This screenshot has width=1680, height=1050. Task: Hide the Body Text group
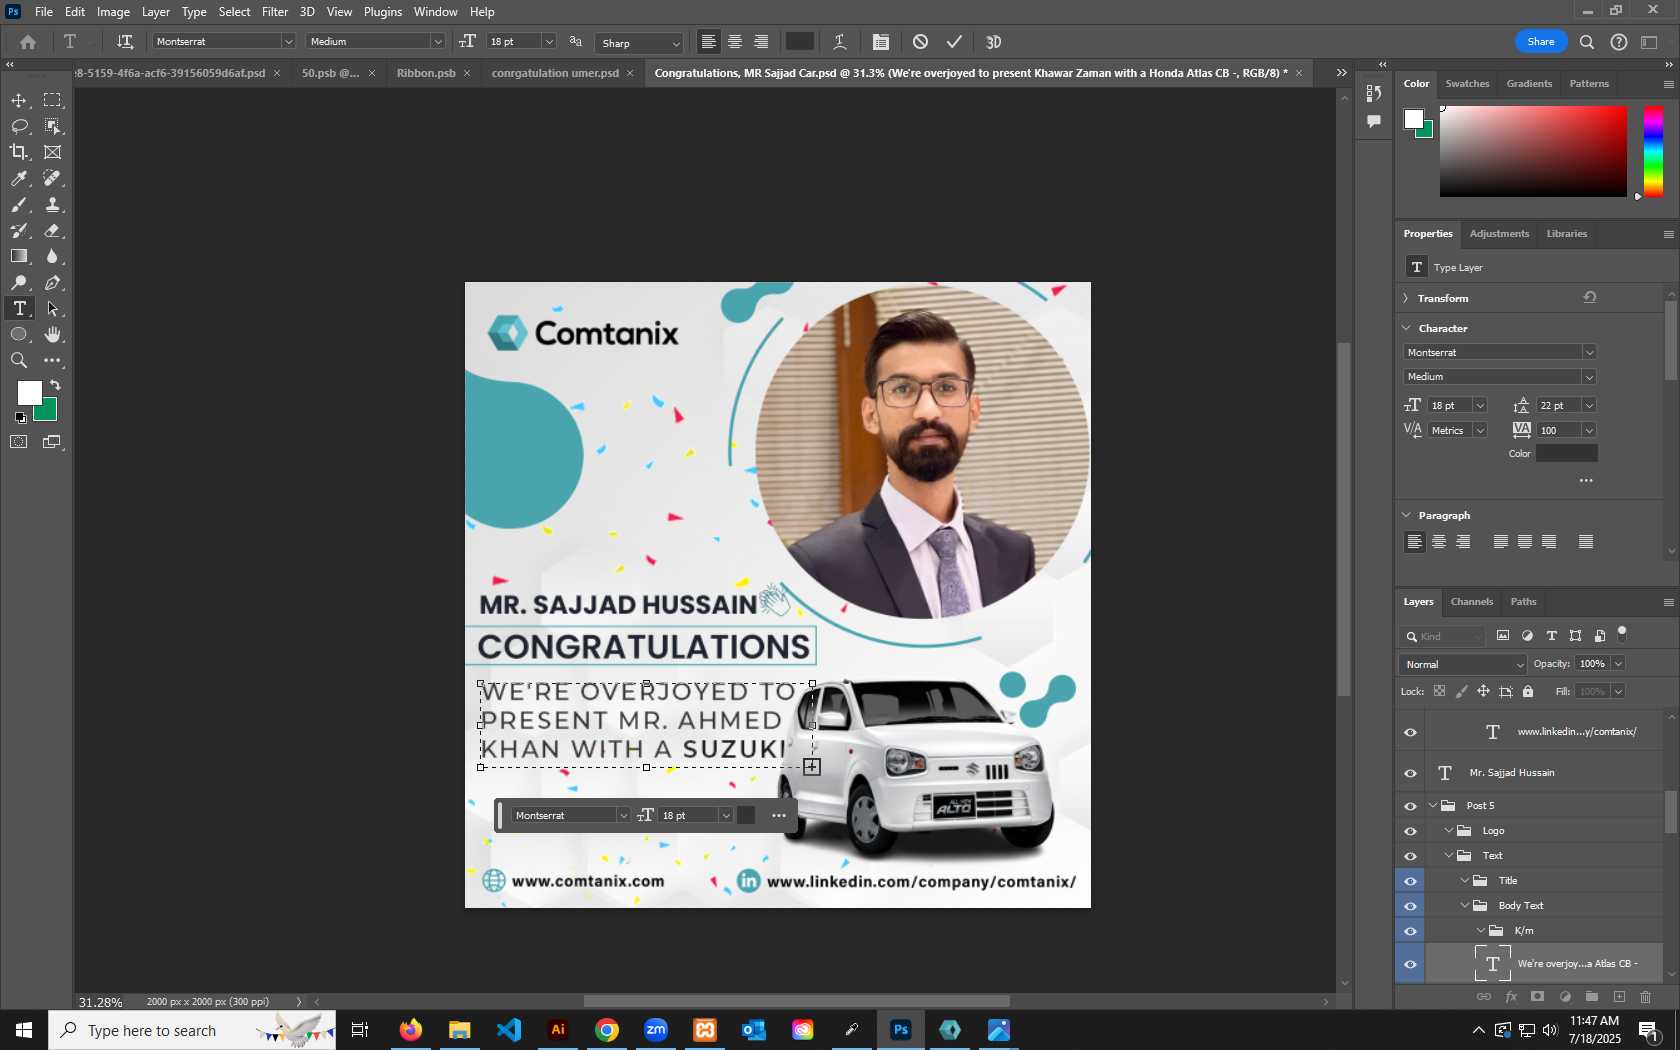[1410, 906]
